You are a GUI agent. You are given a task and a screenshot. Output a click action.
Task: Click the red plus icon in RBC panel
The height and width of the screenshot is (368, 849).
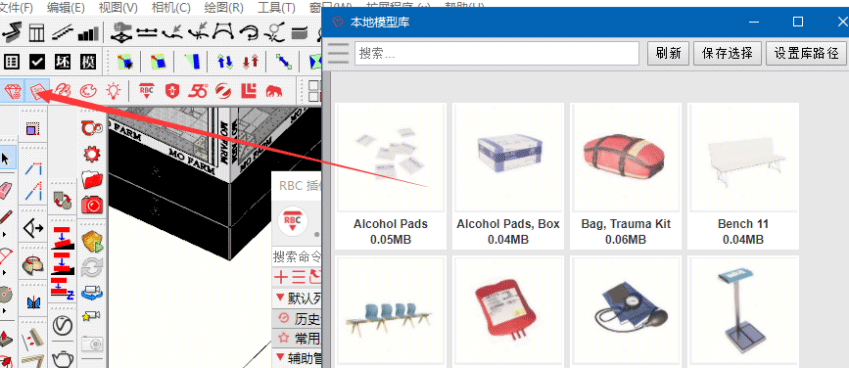click(x=280, y=278)
